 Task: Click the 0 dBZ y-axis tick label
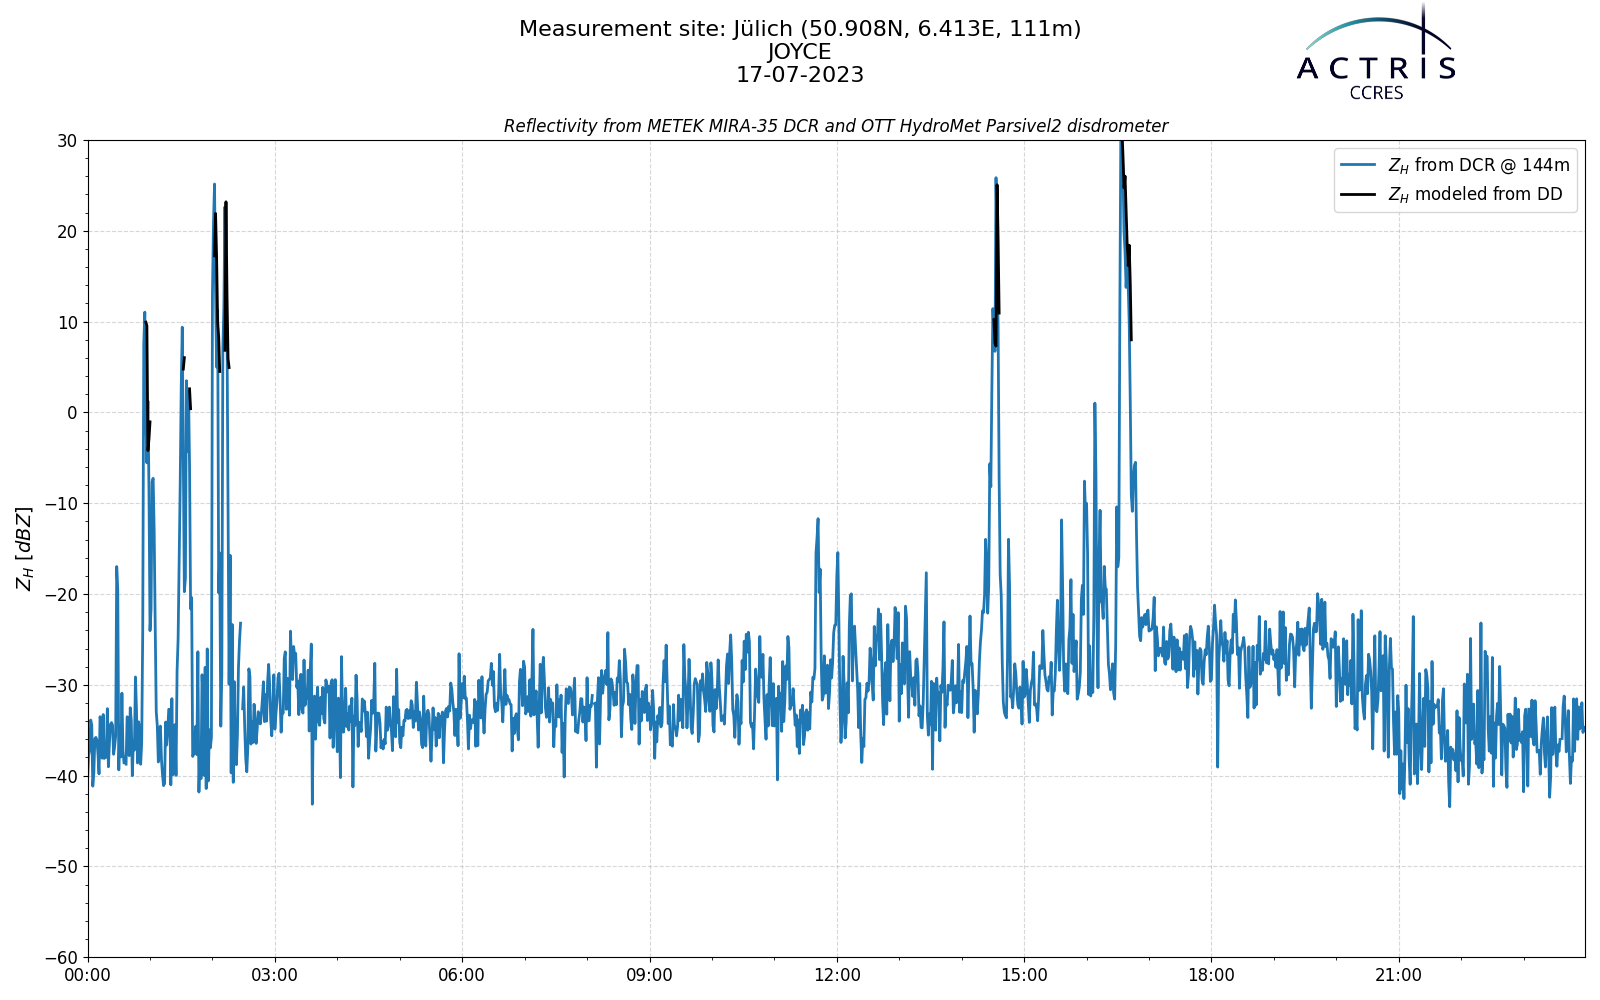tap(72, 413)
